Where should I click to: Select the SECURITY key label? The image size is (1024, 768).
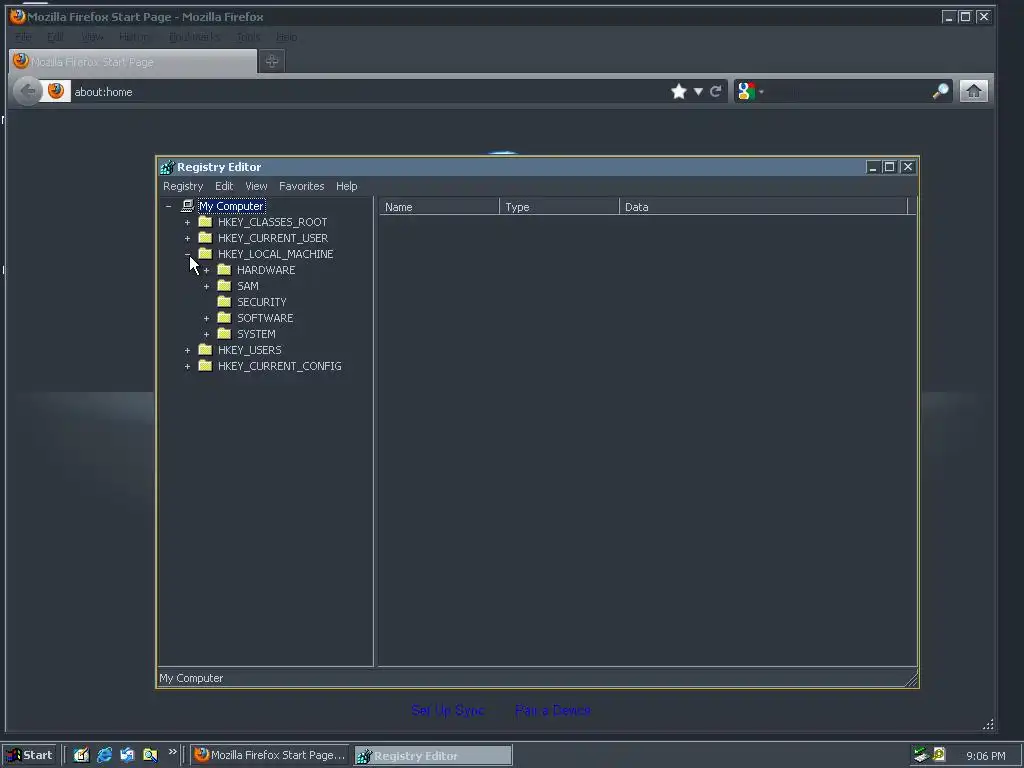(x=262, y=302)
